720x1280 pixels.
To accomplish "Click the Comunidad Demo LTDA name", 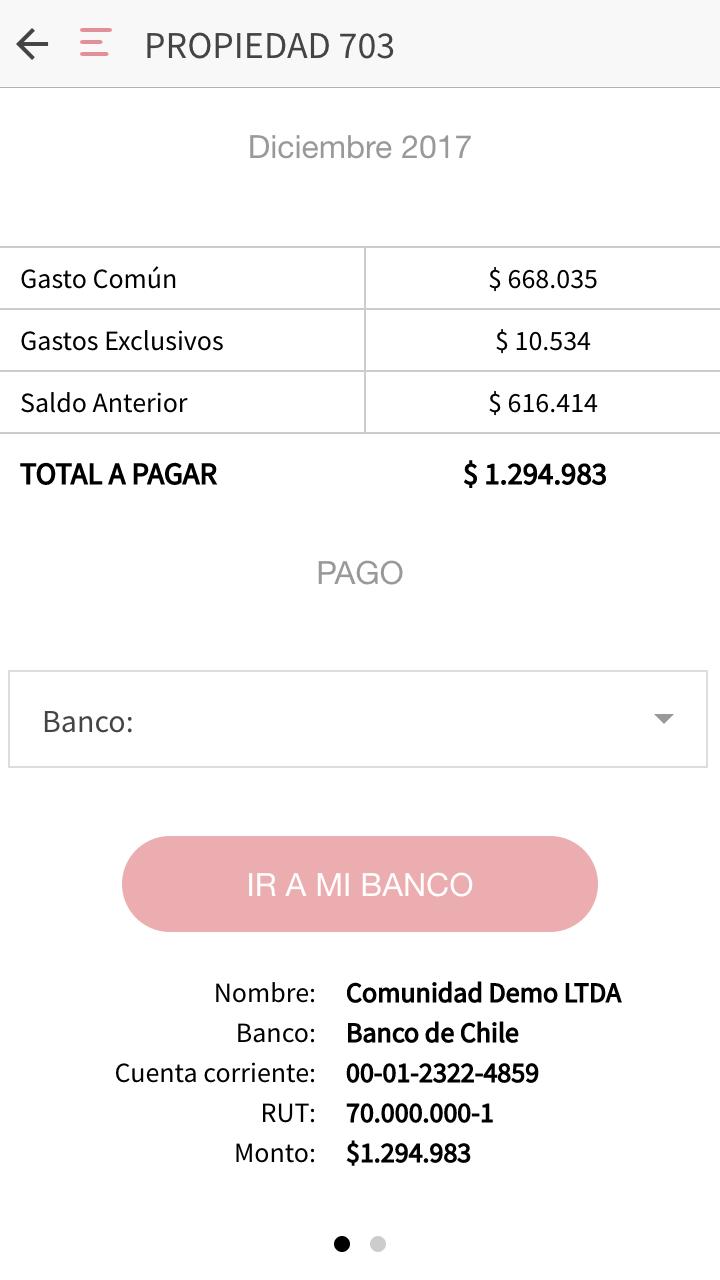I will point(483,993).
